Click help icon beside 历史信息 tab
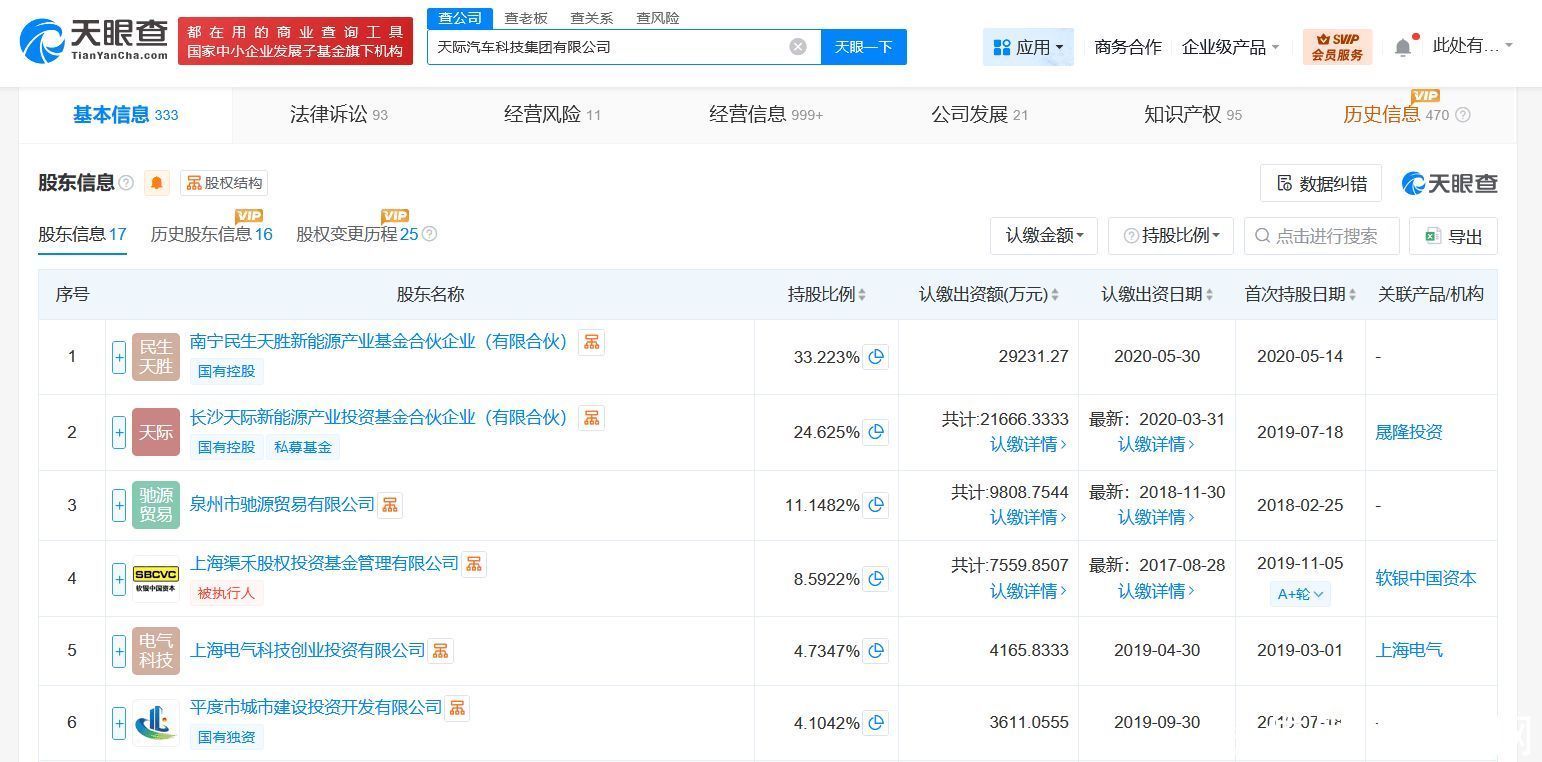Image resolution: width=1542 pixels, height=762 pixels. (x=1463, y=115)
